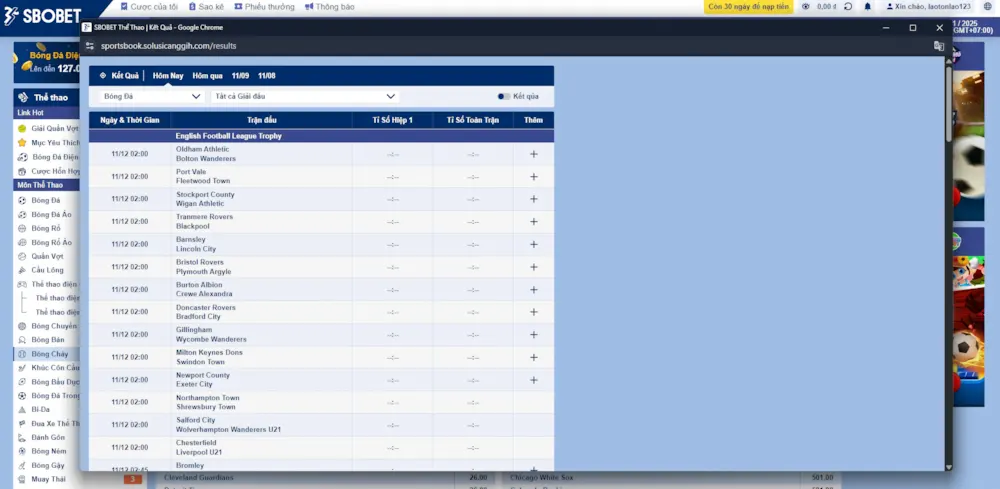This screenshot has height=489, width=1000.
Task: Expand details for Oldham Athletic vs Bolton Wanderers
Action: (533, 154)
